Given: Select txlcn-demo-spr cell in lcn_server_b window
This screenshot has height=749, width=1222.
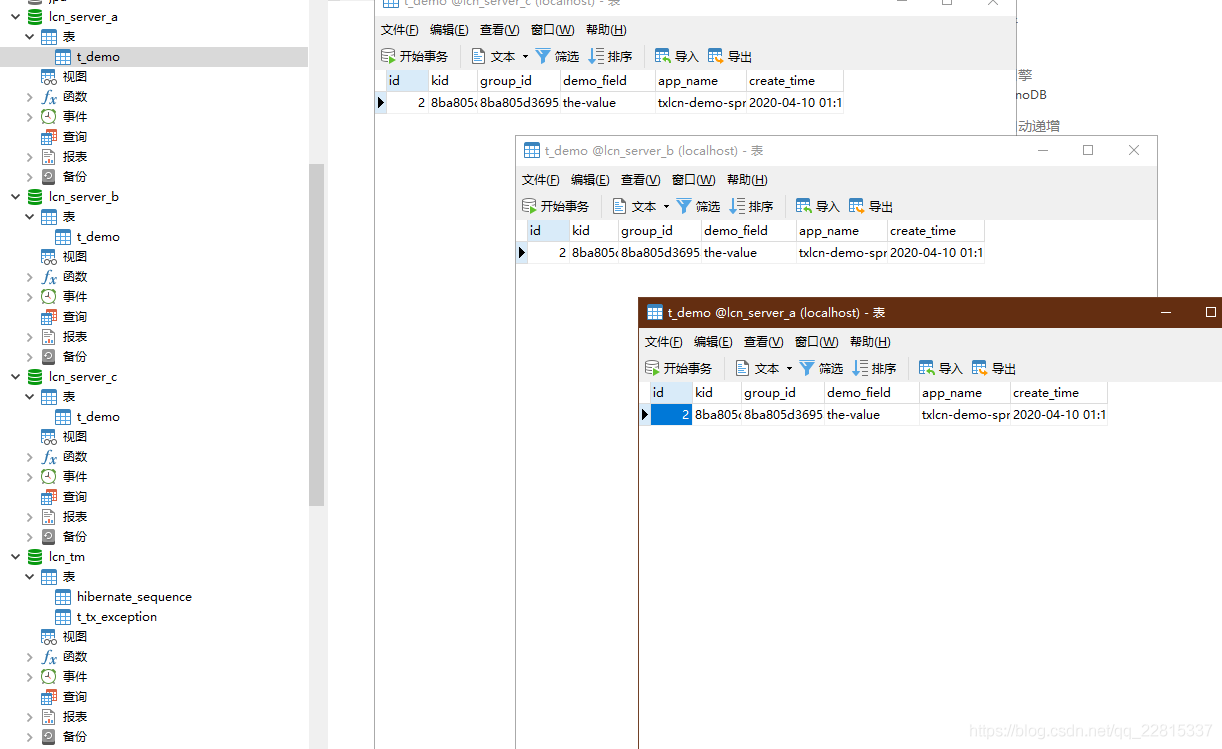Looking at the screenshot, I should tap(842, 252).
